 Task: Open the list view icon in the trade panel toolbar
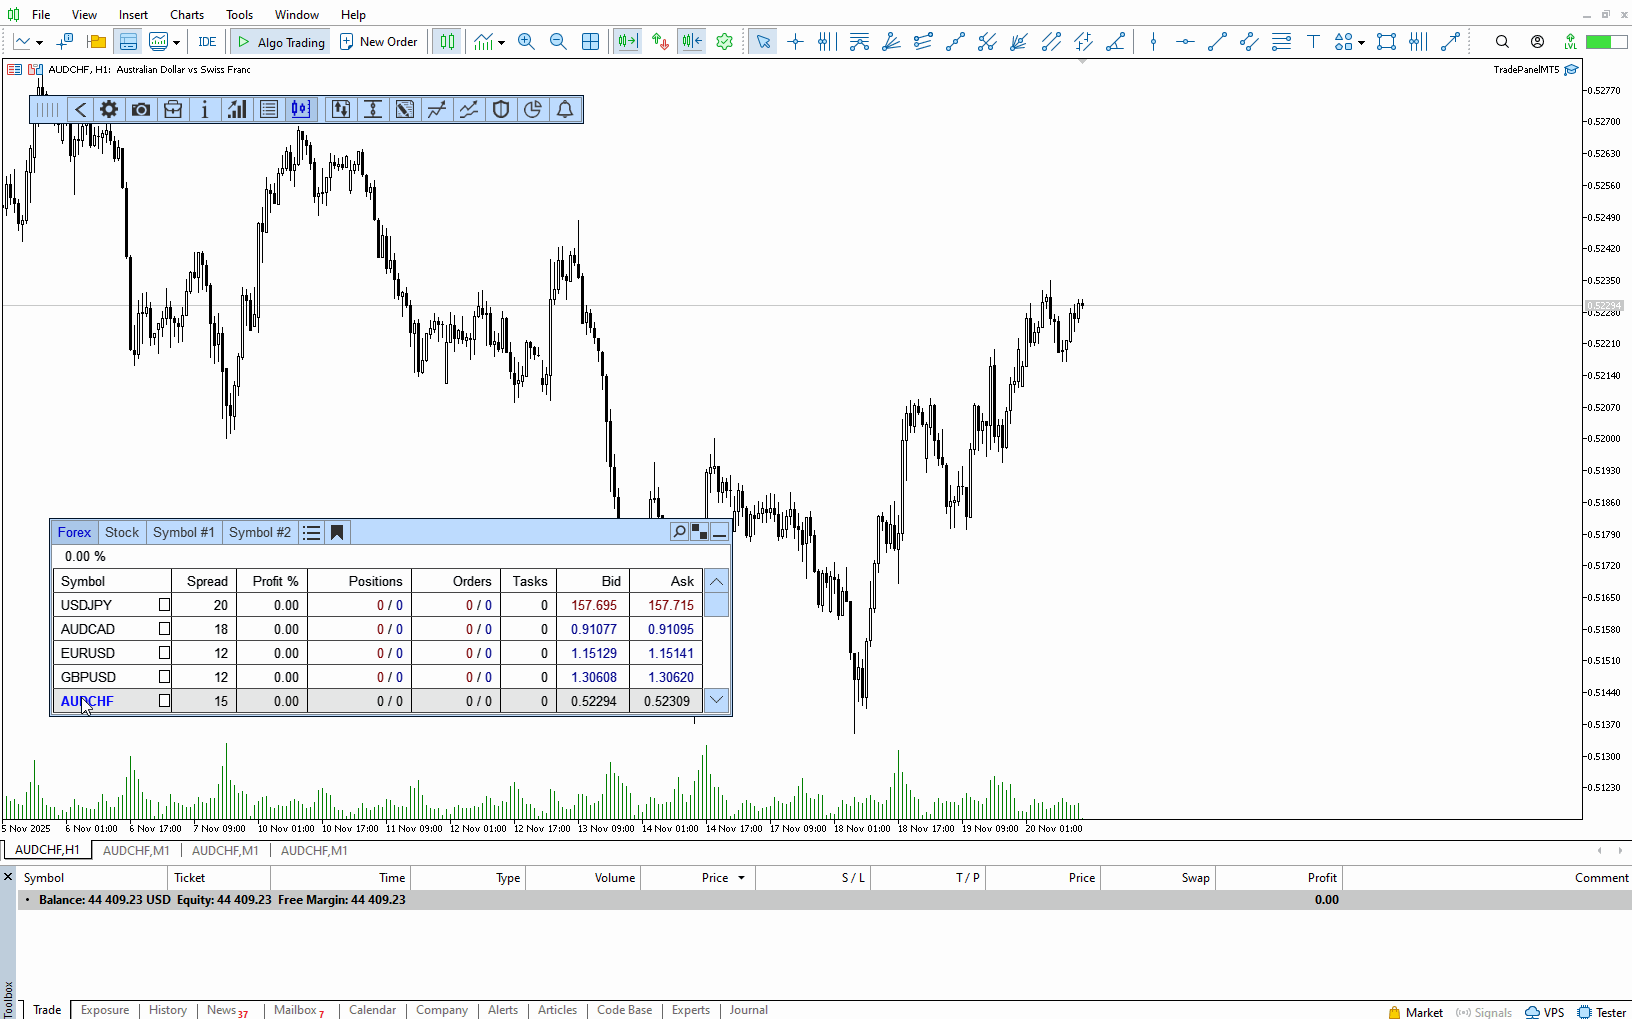[269, 110]
